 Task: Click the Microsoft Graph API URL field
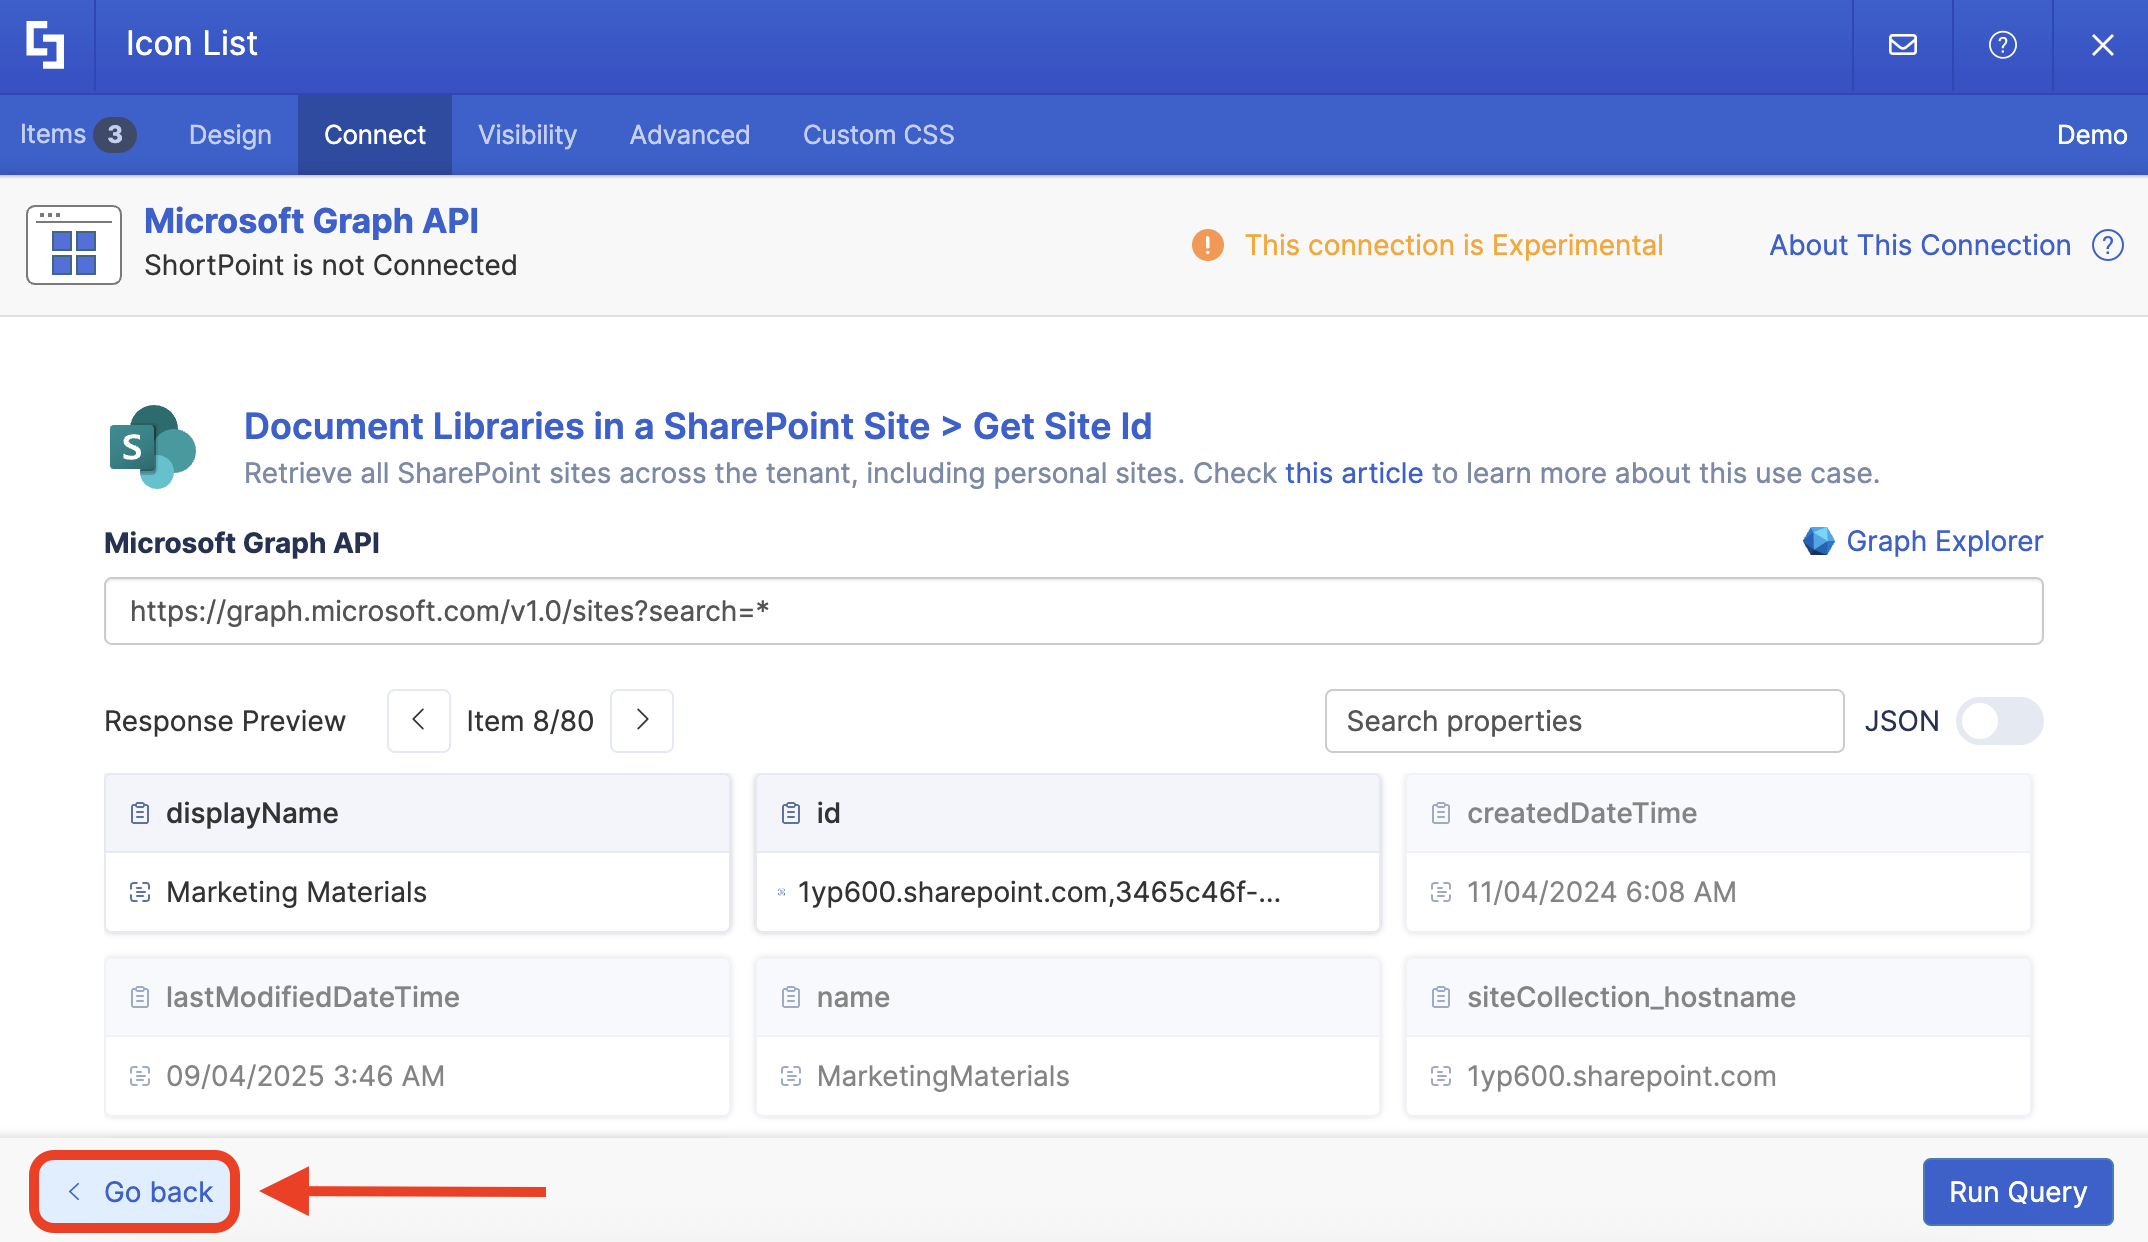1072,611
